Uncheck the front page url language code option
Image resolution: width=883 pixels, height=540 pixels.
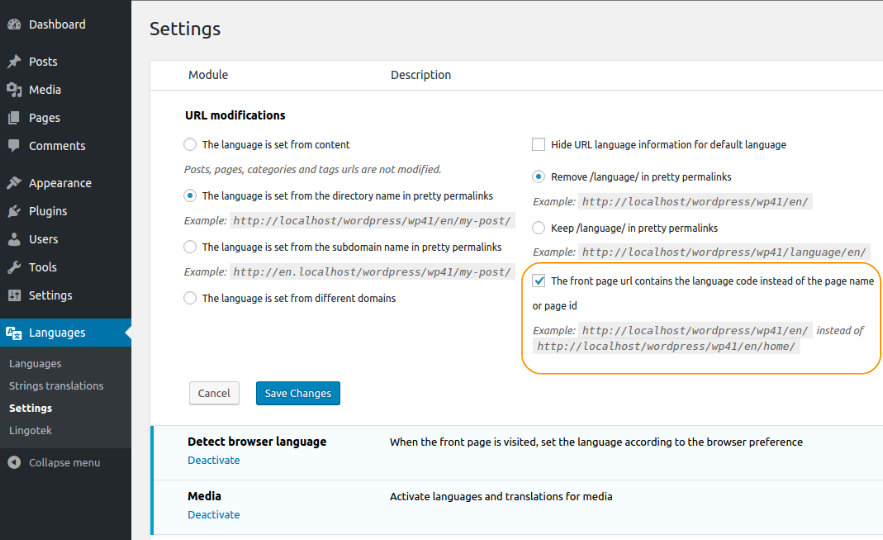coord(539,281)
